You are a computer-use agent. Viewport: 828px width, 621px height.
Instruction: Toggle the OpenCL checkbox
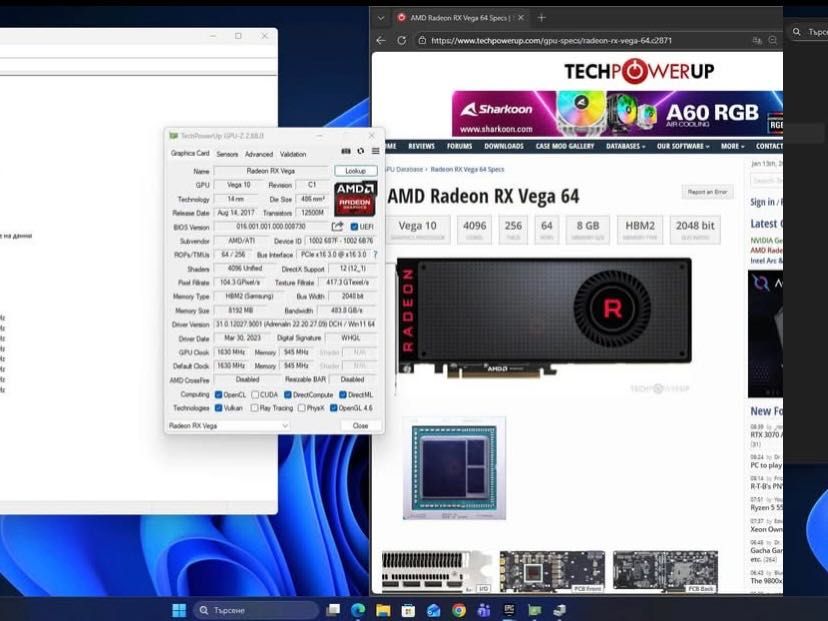[218, 394]
